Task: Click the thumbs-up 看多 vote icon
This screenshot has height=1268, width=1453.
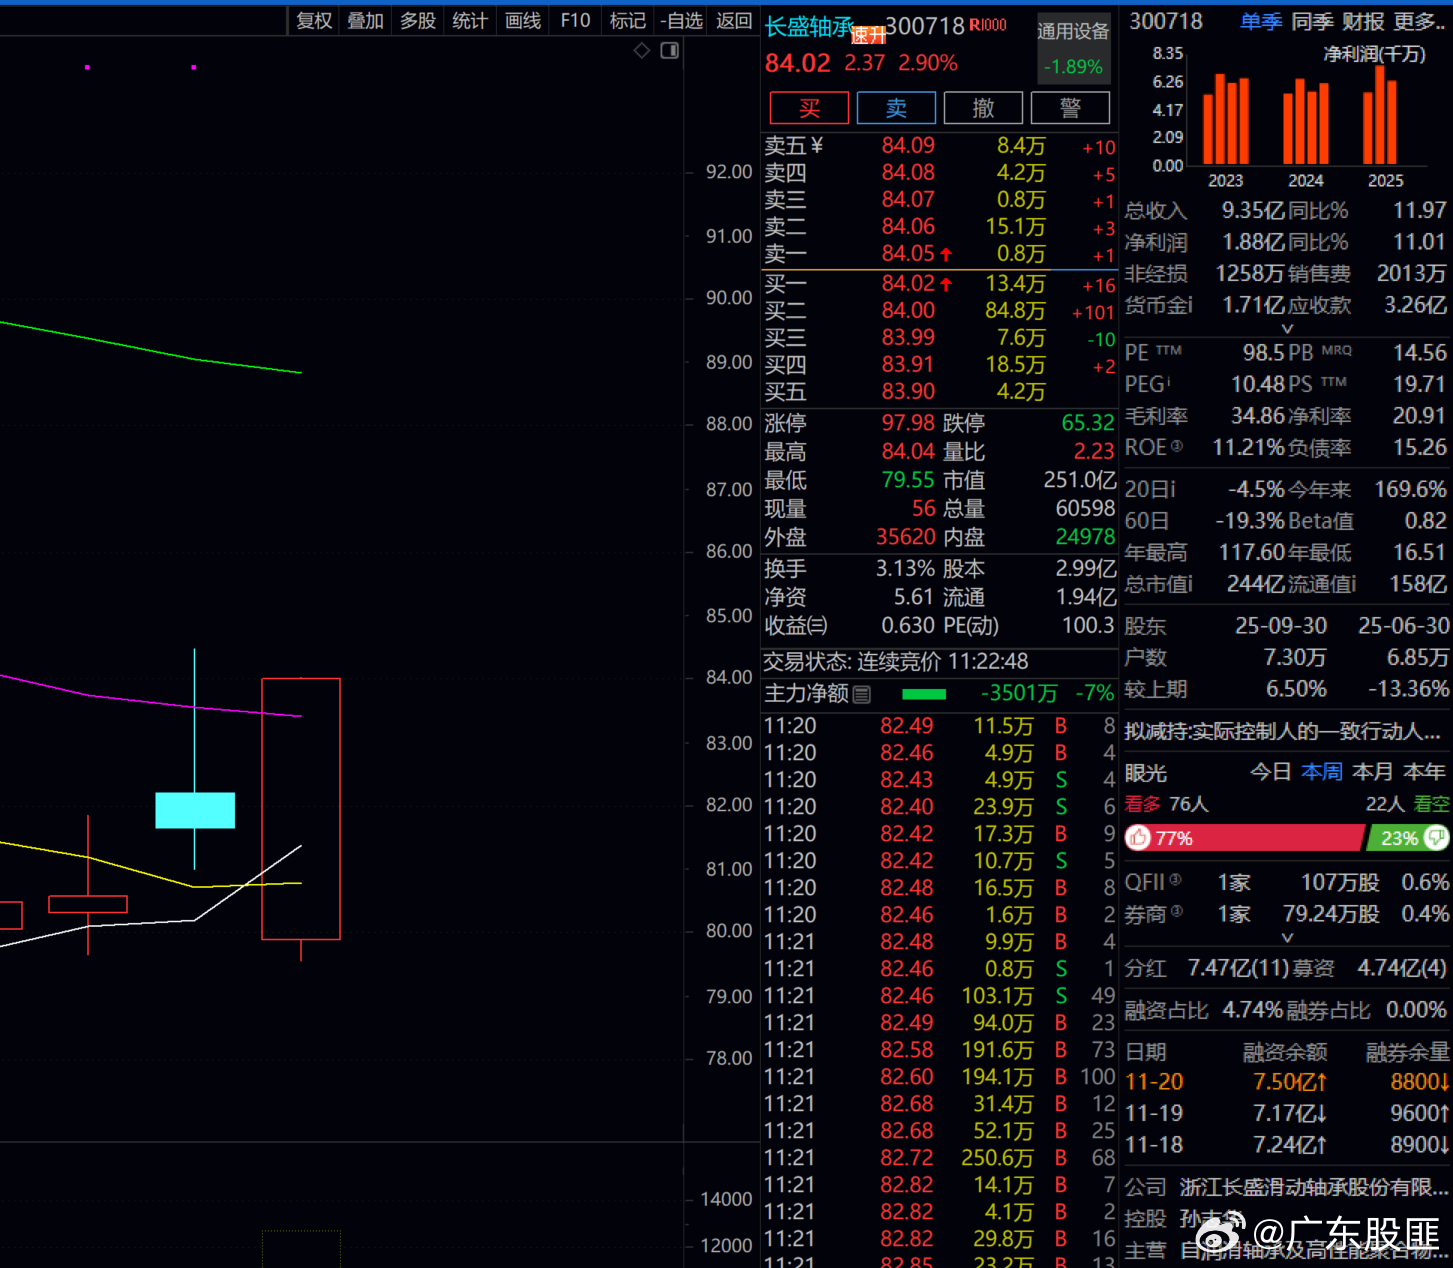Action: click(x=1138, y=838)
